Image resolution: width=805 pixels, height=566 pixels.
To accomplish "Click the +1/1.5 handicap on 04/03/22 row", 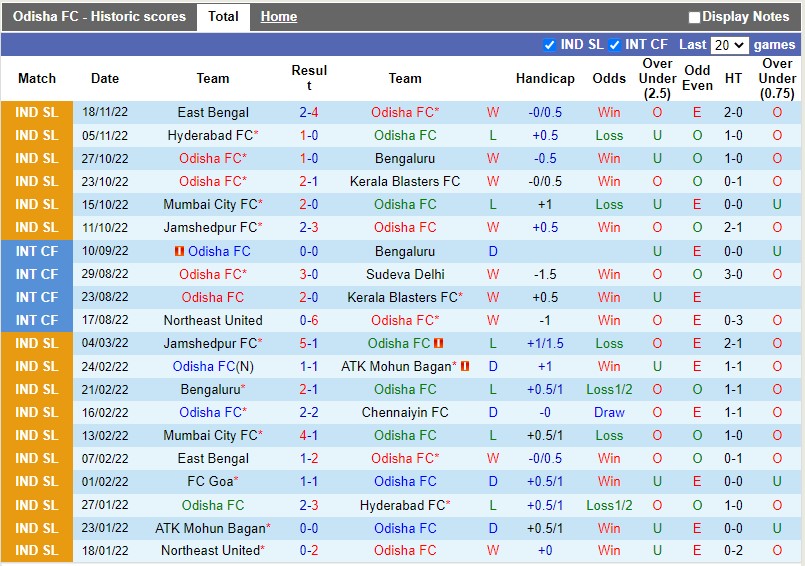I will (545, 343).
